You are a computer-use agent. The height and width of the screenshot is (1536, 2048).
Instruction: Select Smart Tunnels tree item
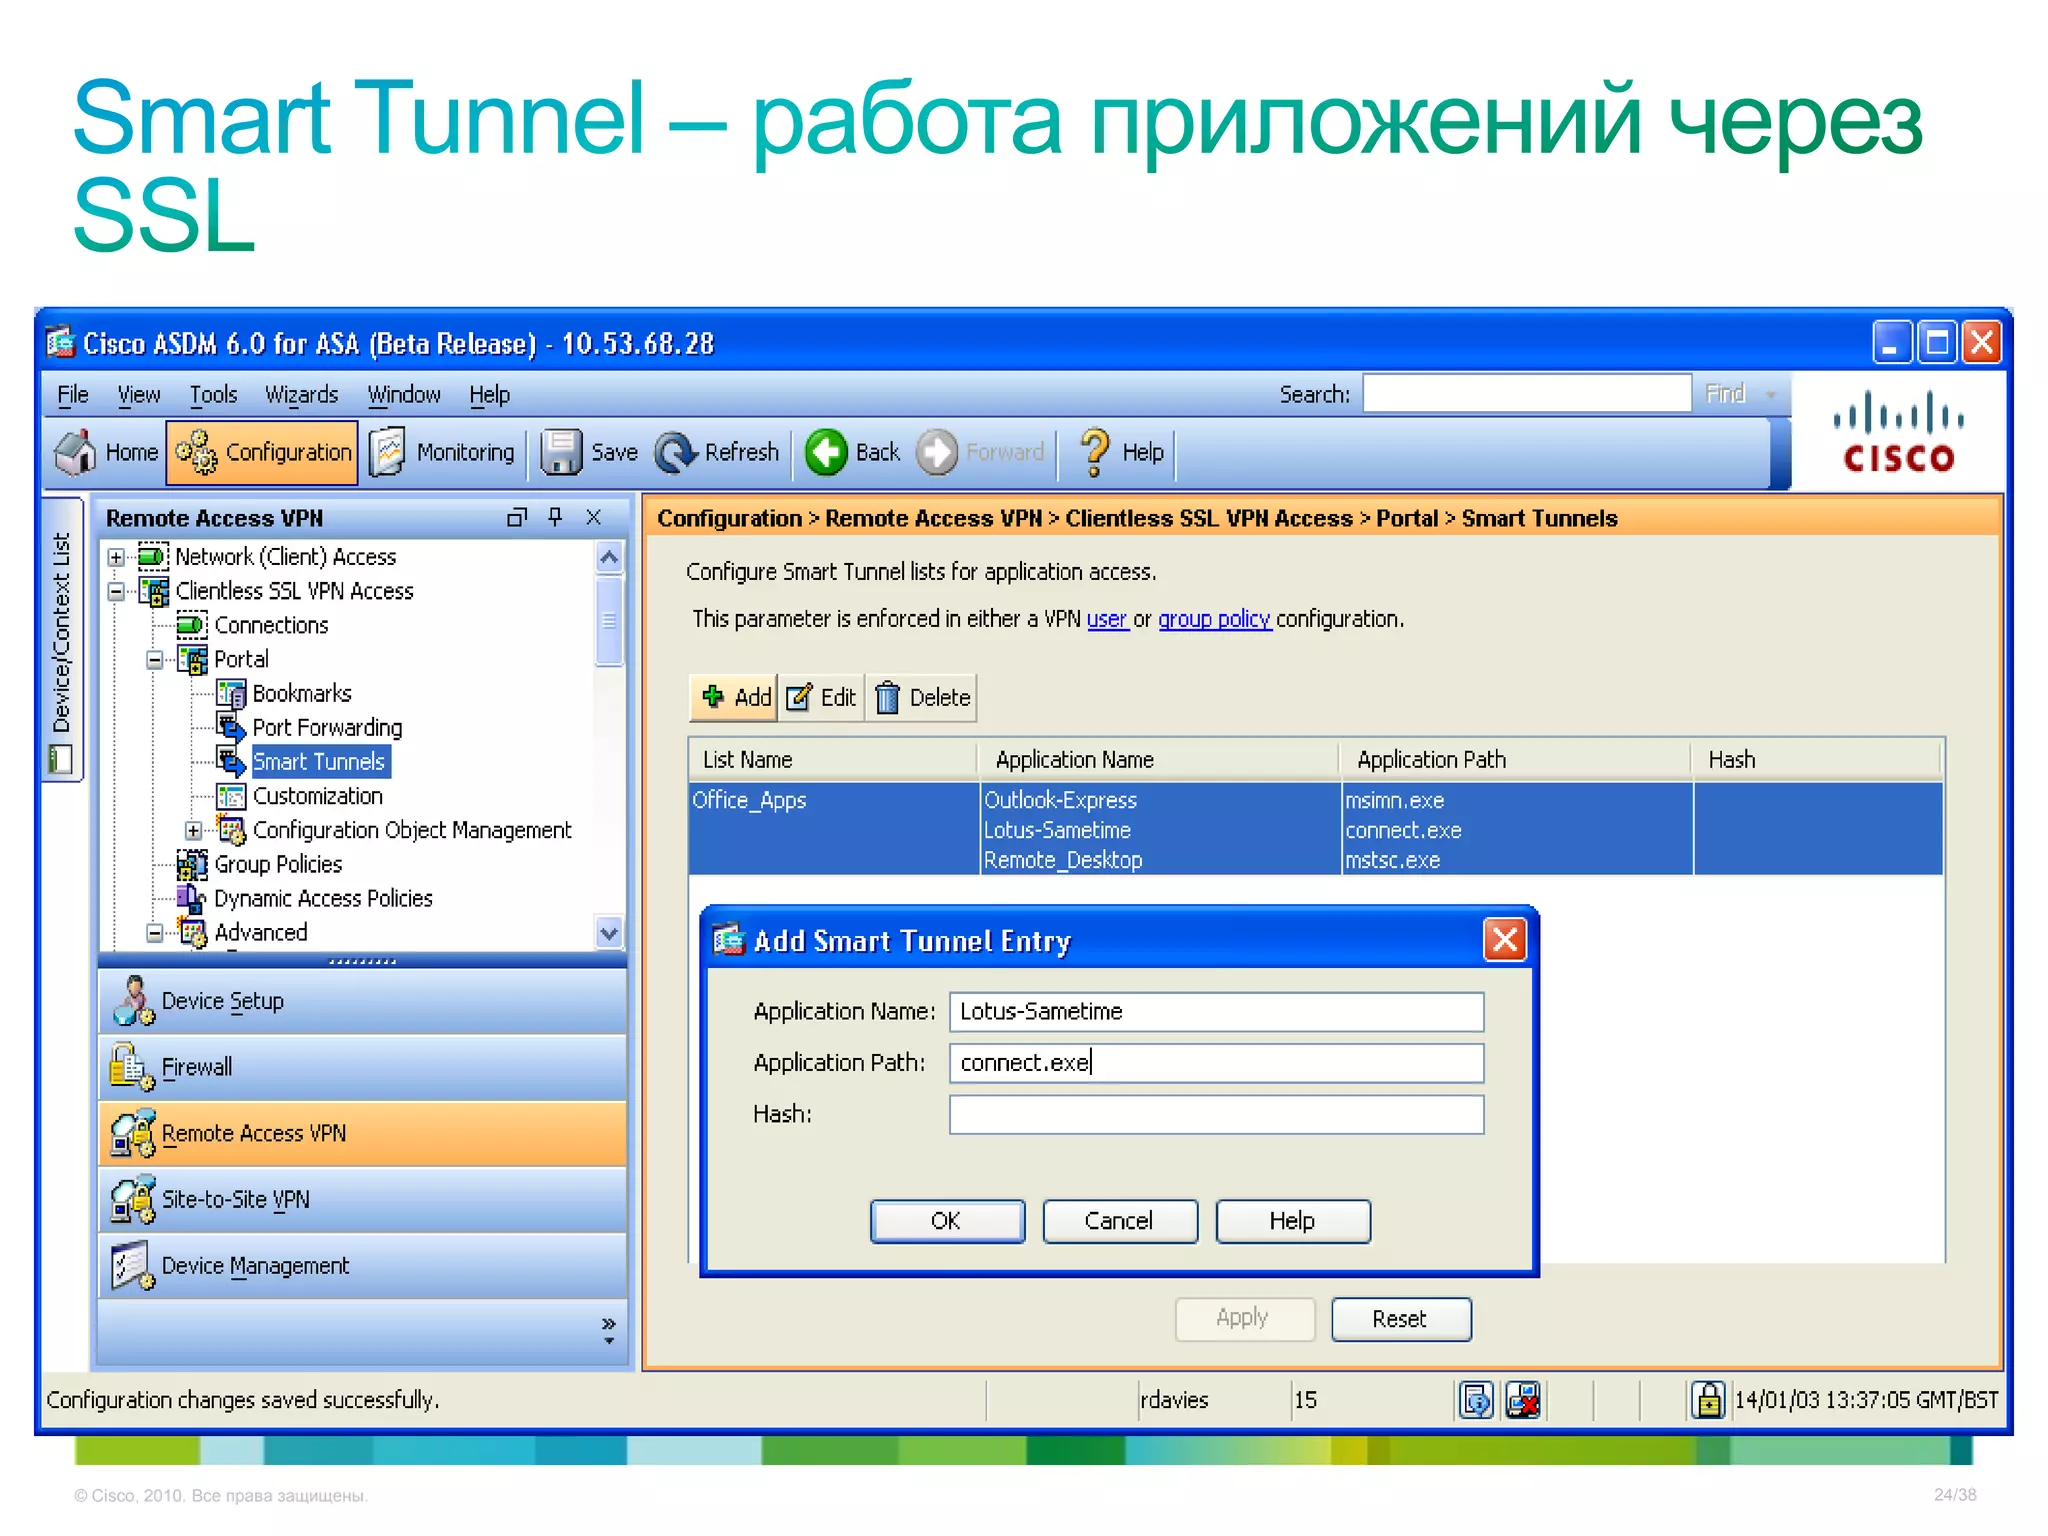(x=319, y=762)
